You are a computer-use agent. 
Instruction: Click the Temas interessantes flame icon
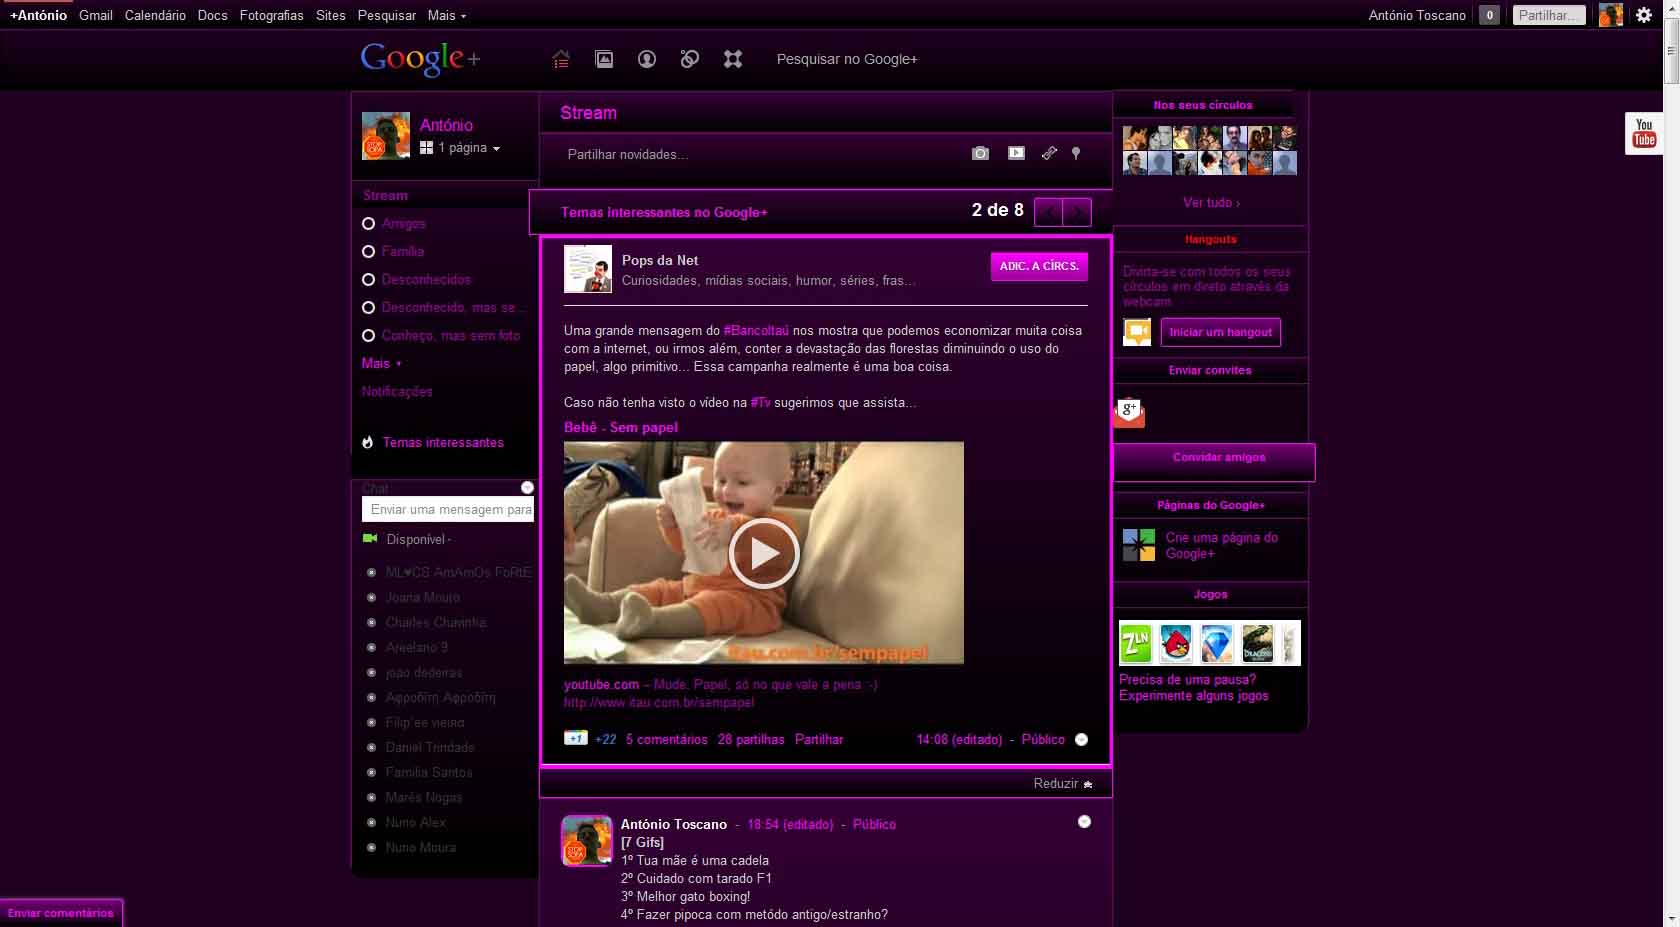pos(368,442)
